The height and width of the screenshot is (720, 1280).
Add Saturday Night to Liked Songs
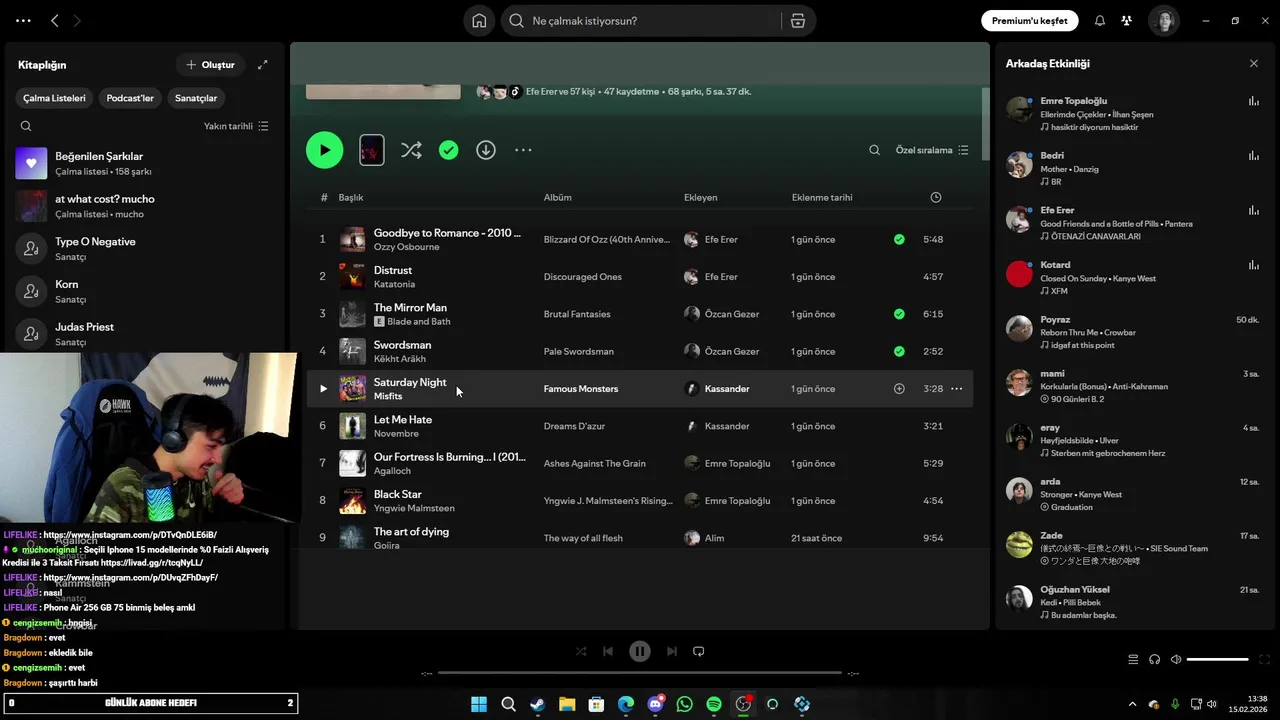pyautogui.click(x=899, y=389)
